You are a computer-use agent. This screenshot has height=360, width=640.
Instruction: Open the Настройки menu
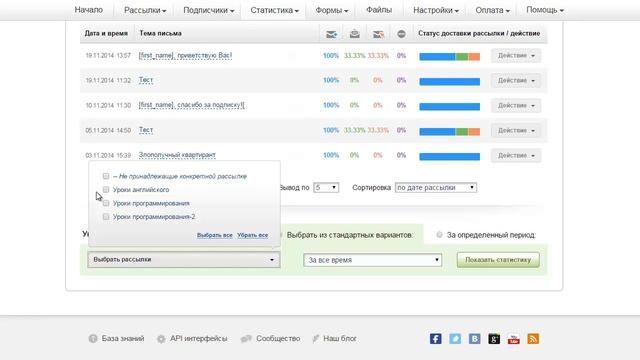pos(436,10)
